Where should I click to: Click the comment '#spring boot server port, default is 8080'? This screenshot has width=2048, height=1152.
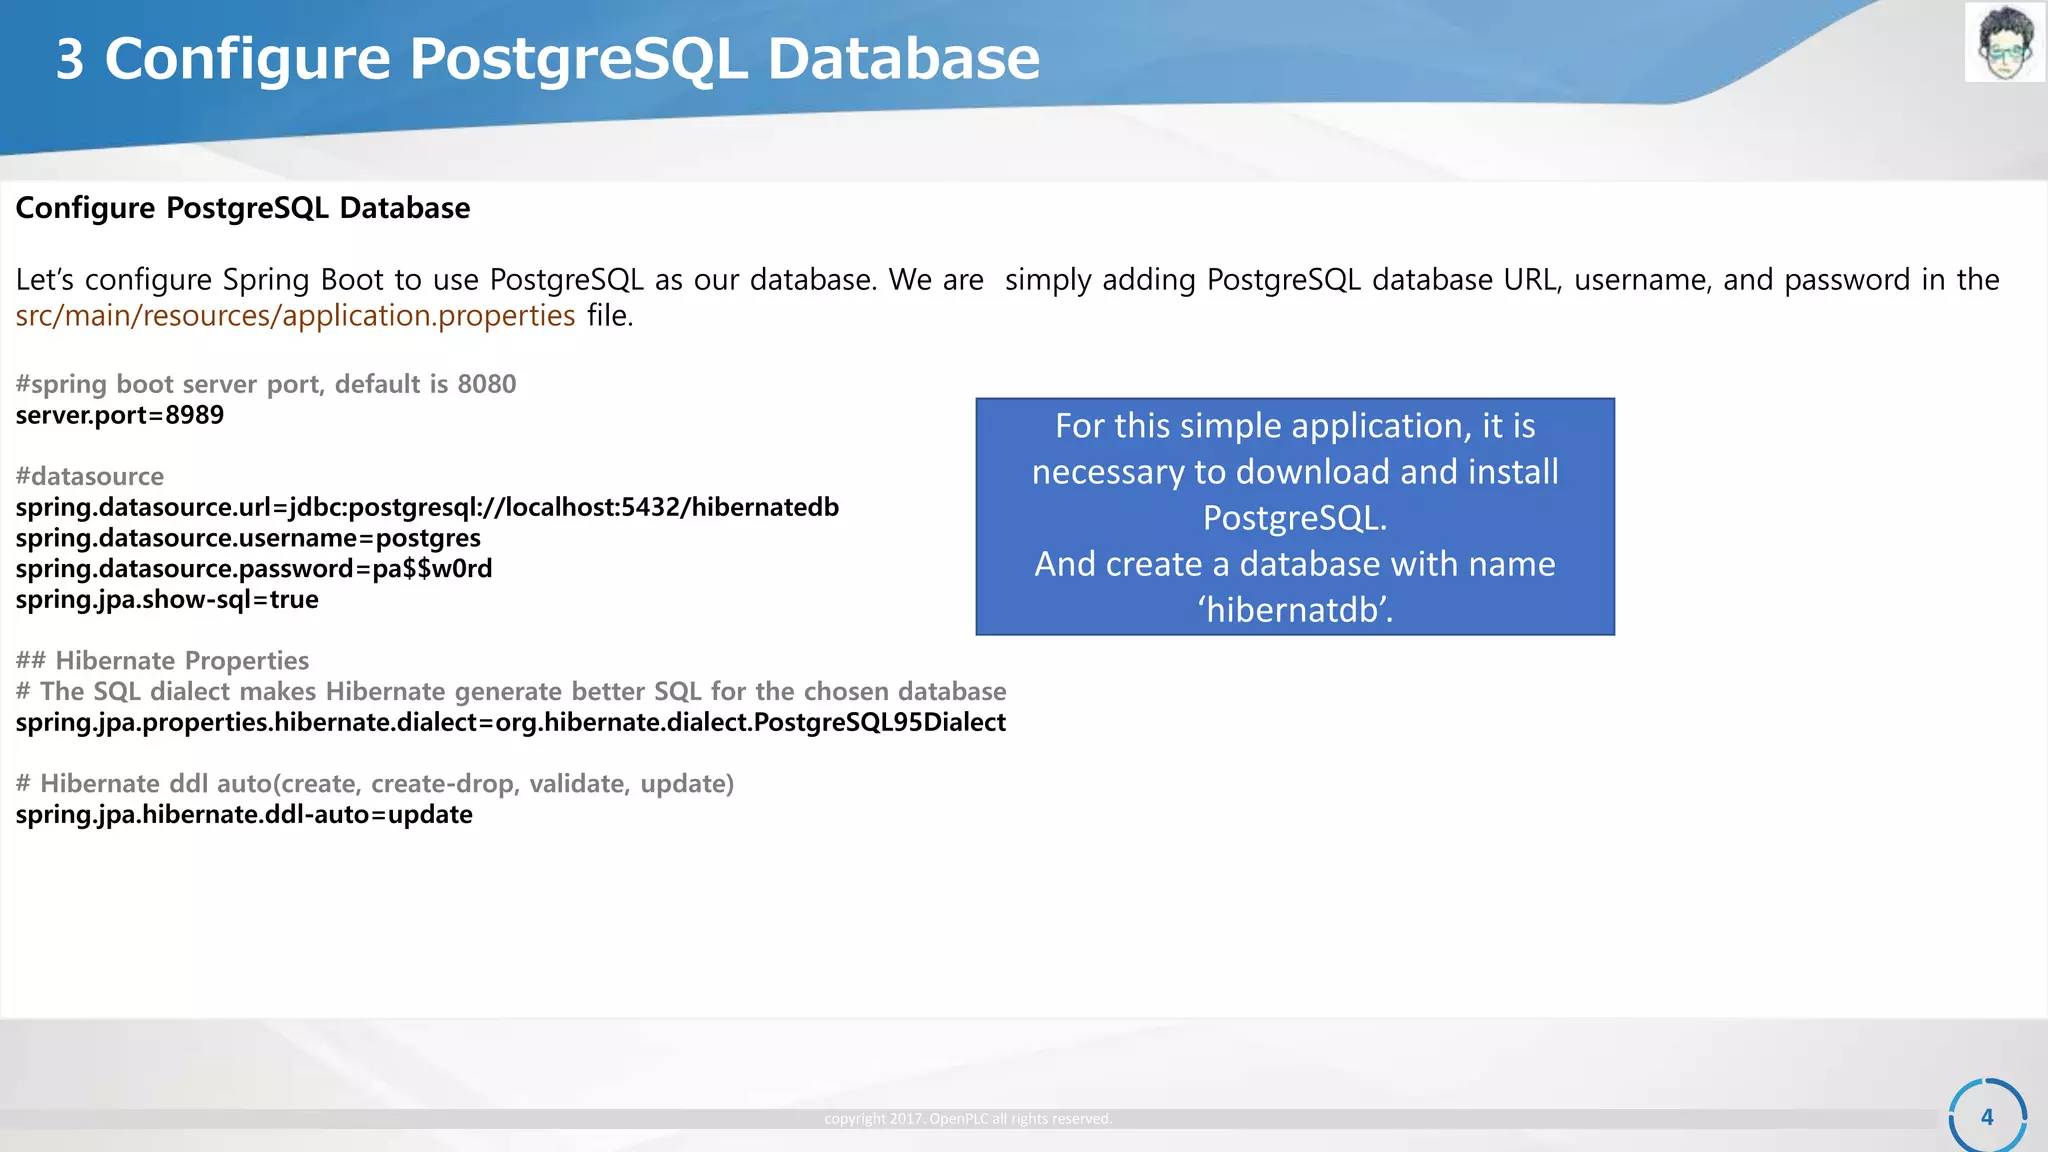pos(266,384)
